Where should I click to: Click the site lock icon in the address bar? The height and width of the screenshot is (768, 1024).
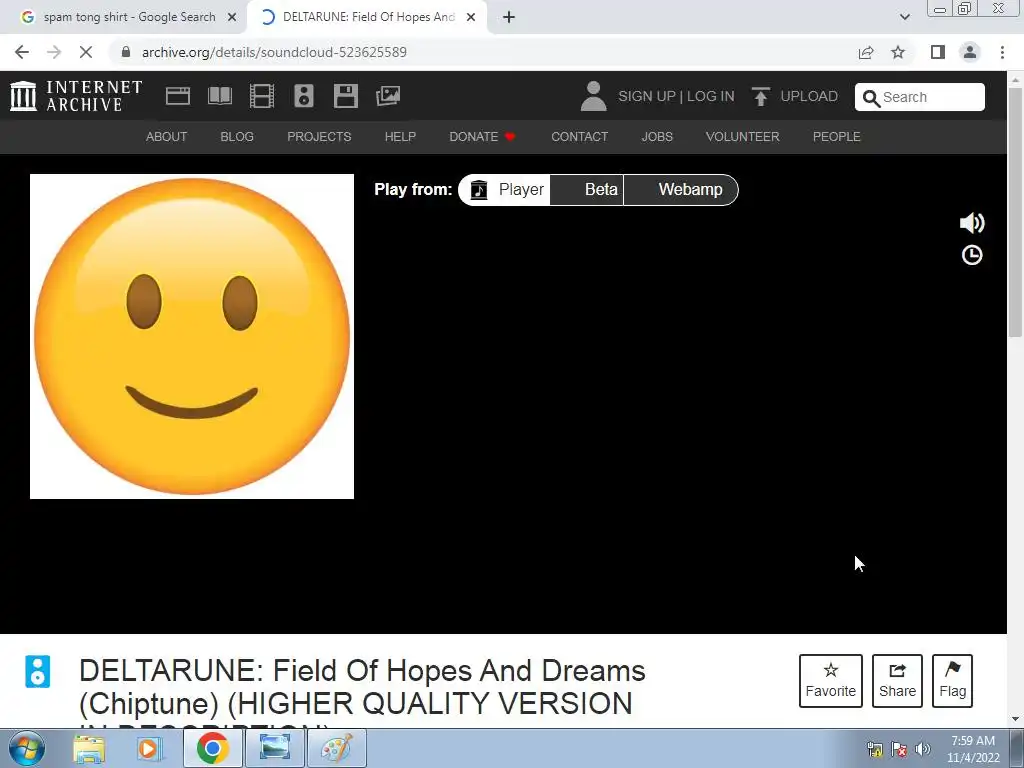126,52
